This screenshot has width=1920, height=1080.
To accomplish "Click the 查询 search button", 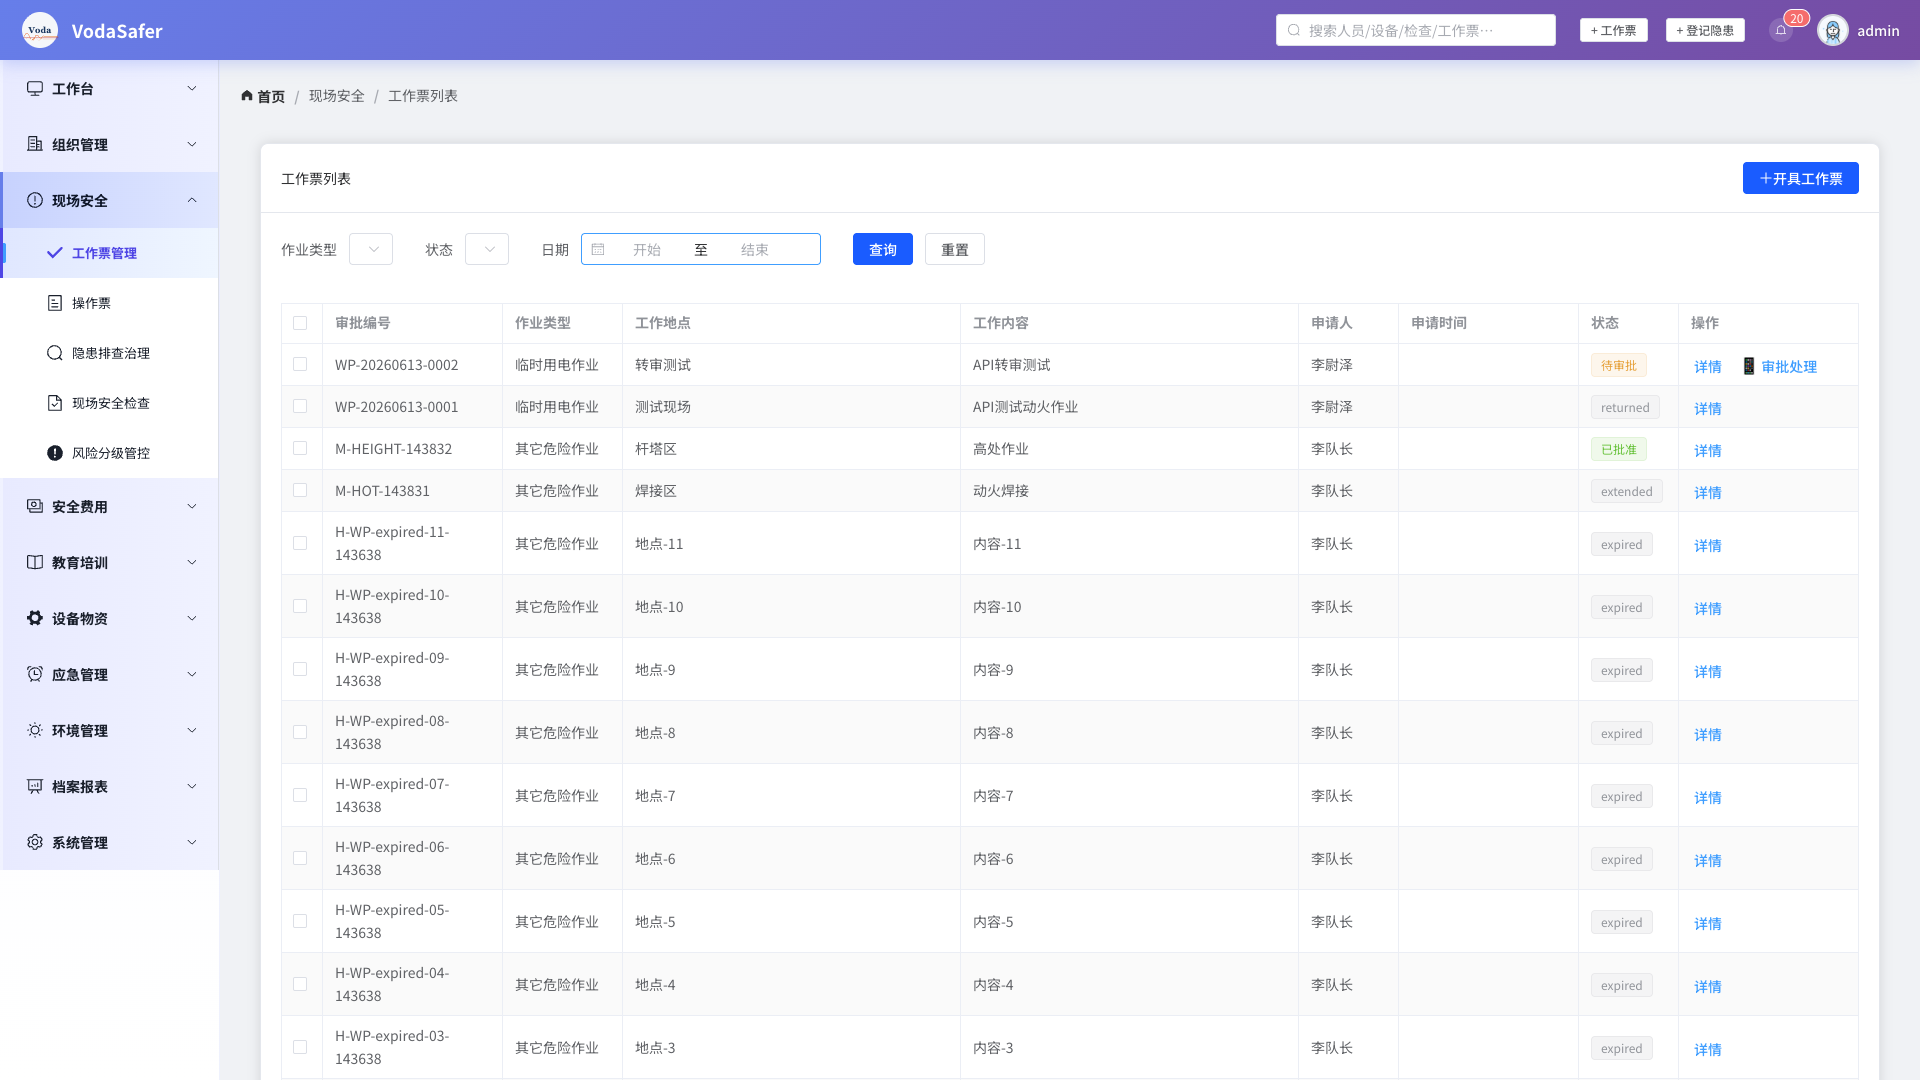I will [882, 249].
